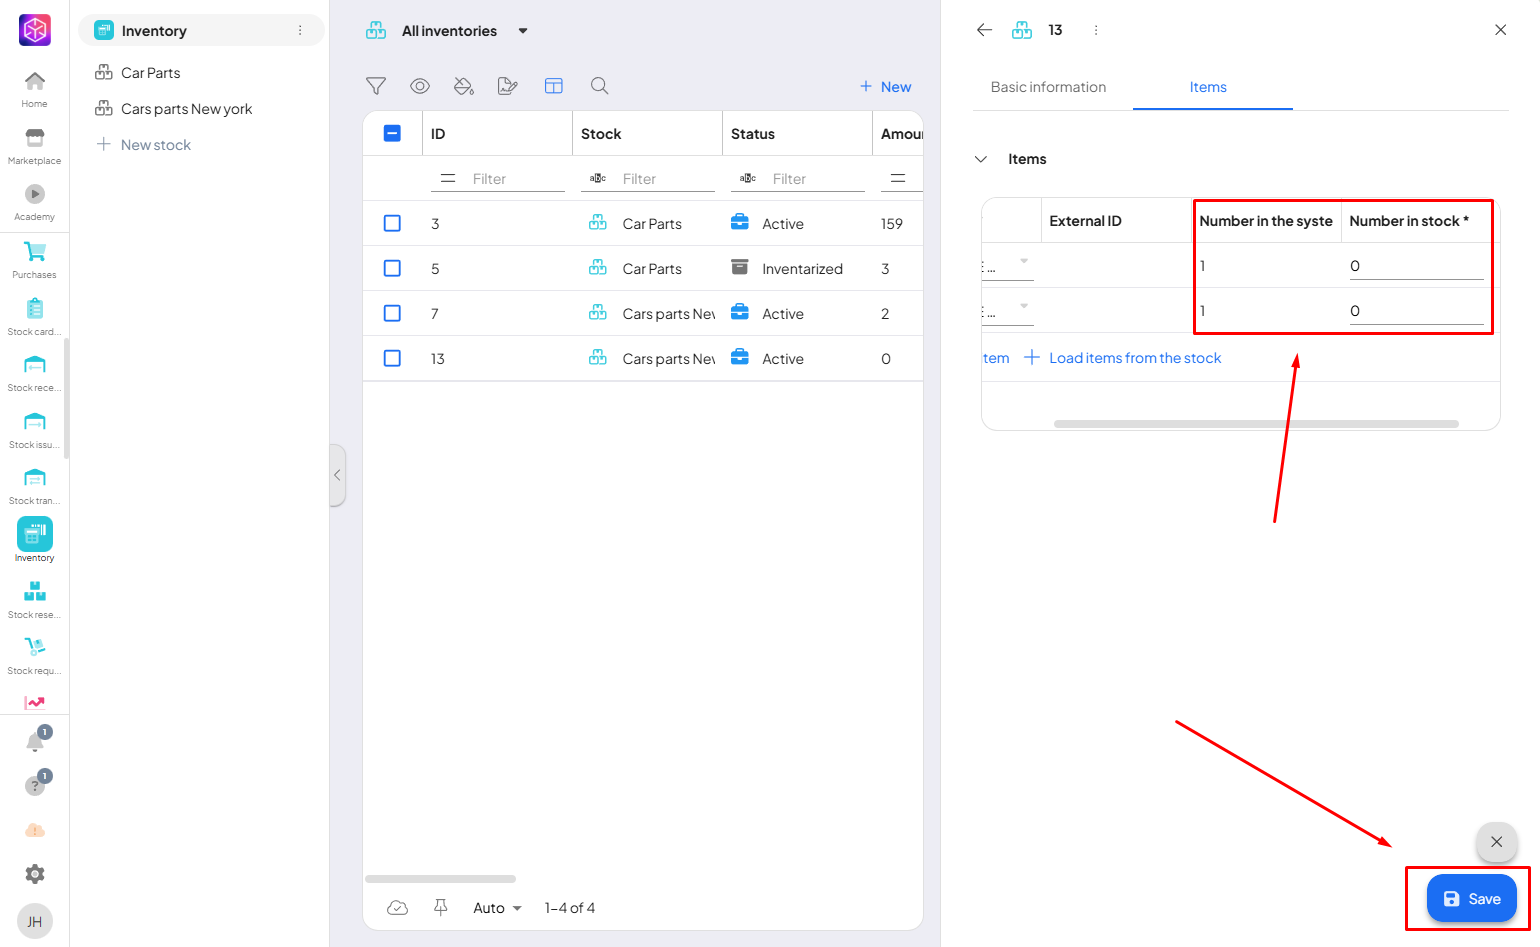
Task: Click the pin icon in list footer
Action: point(440,907)
